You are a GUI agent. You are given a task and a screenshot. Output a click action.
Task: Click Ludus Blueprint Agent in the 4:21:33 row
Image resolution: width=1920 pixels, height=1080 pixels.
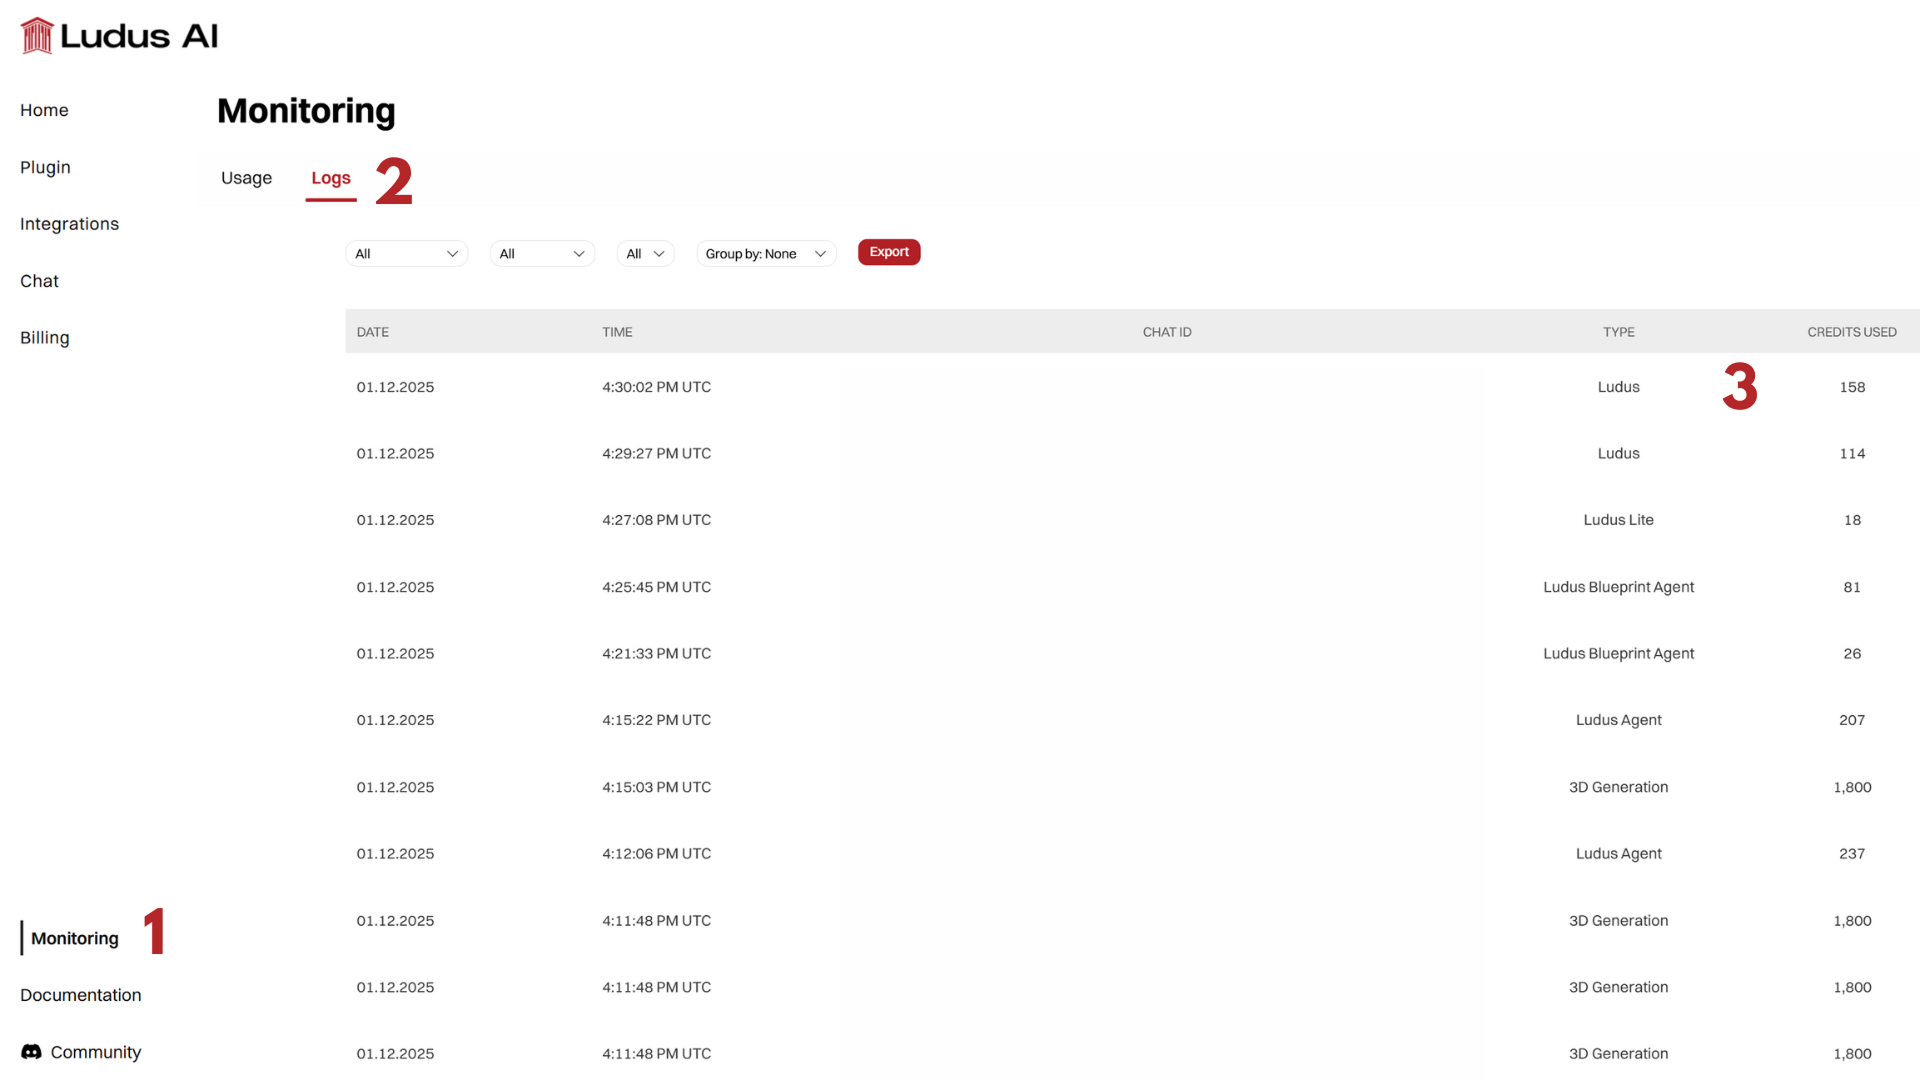[x=1618, y=654]
